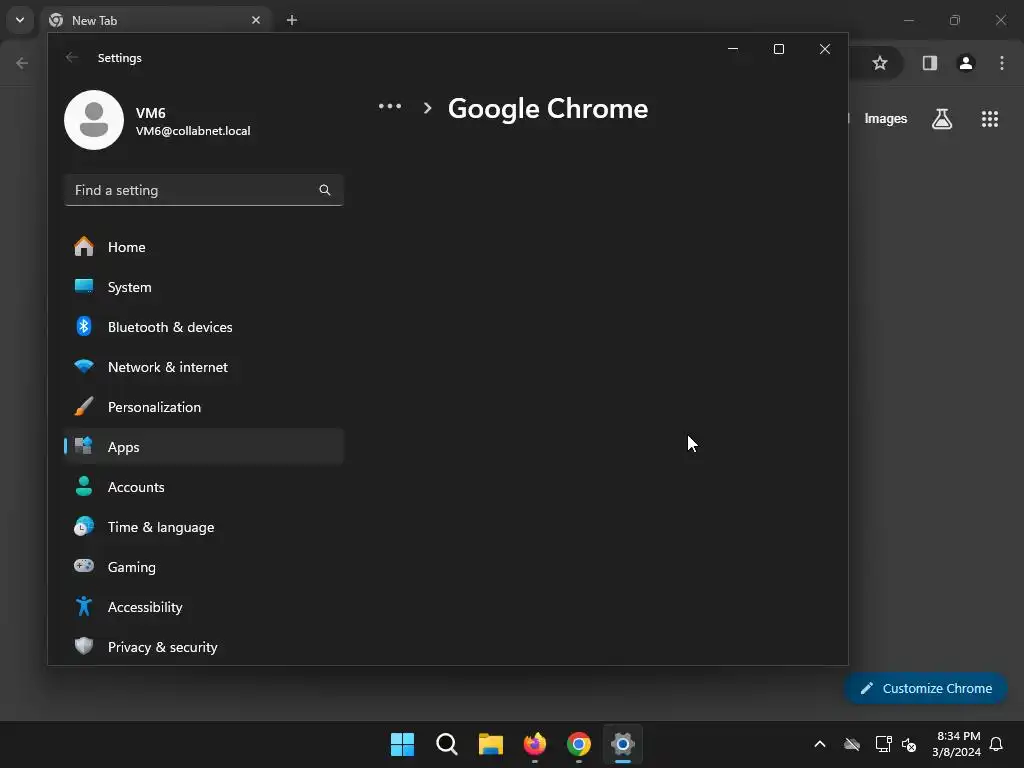Maximize the Settings window

click(778, 49)
